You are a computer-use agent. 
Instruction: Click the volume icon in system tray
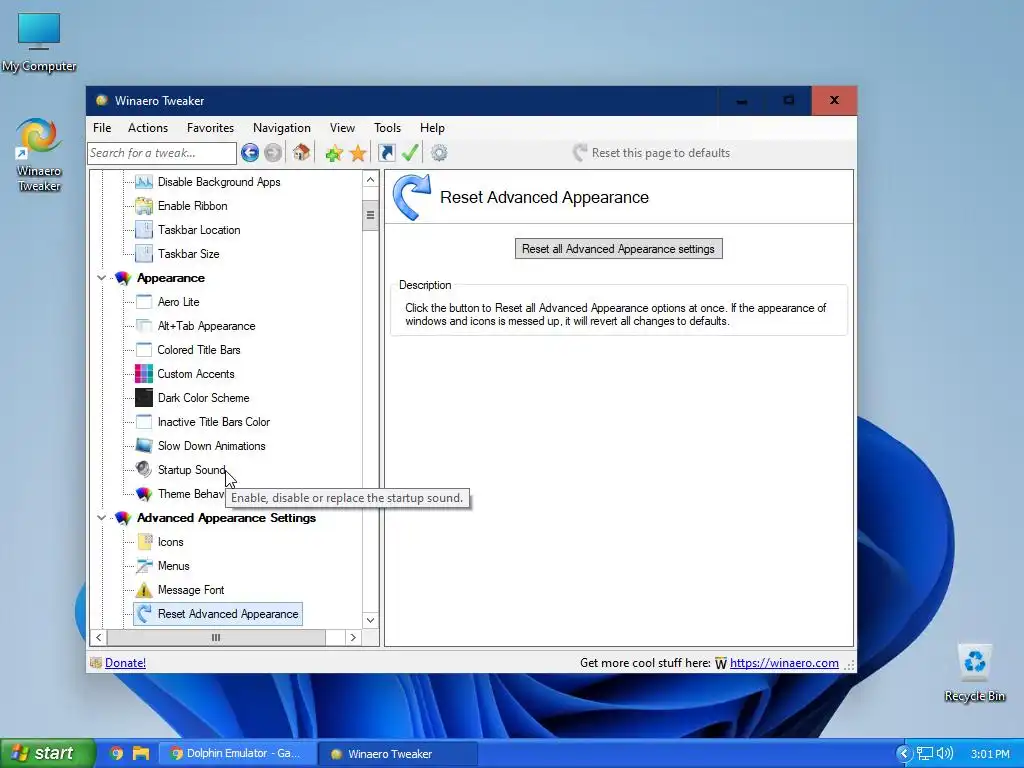[x=945, y=753]
